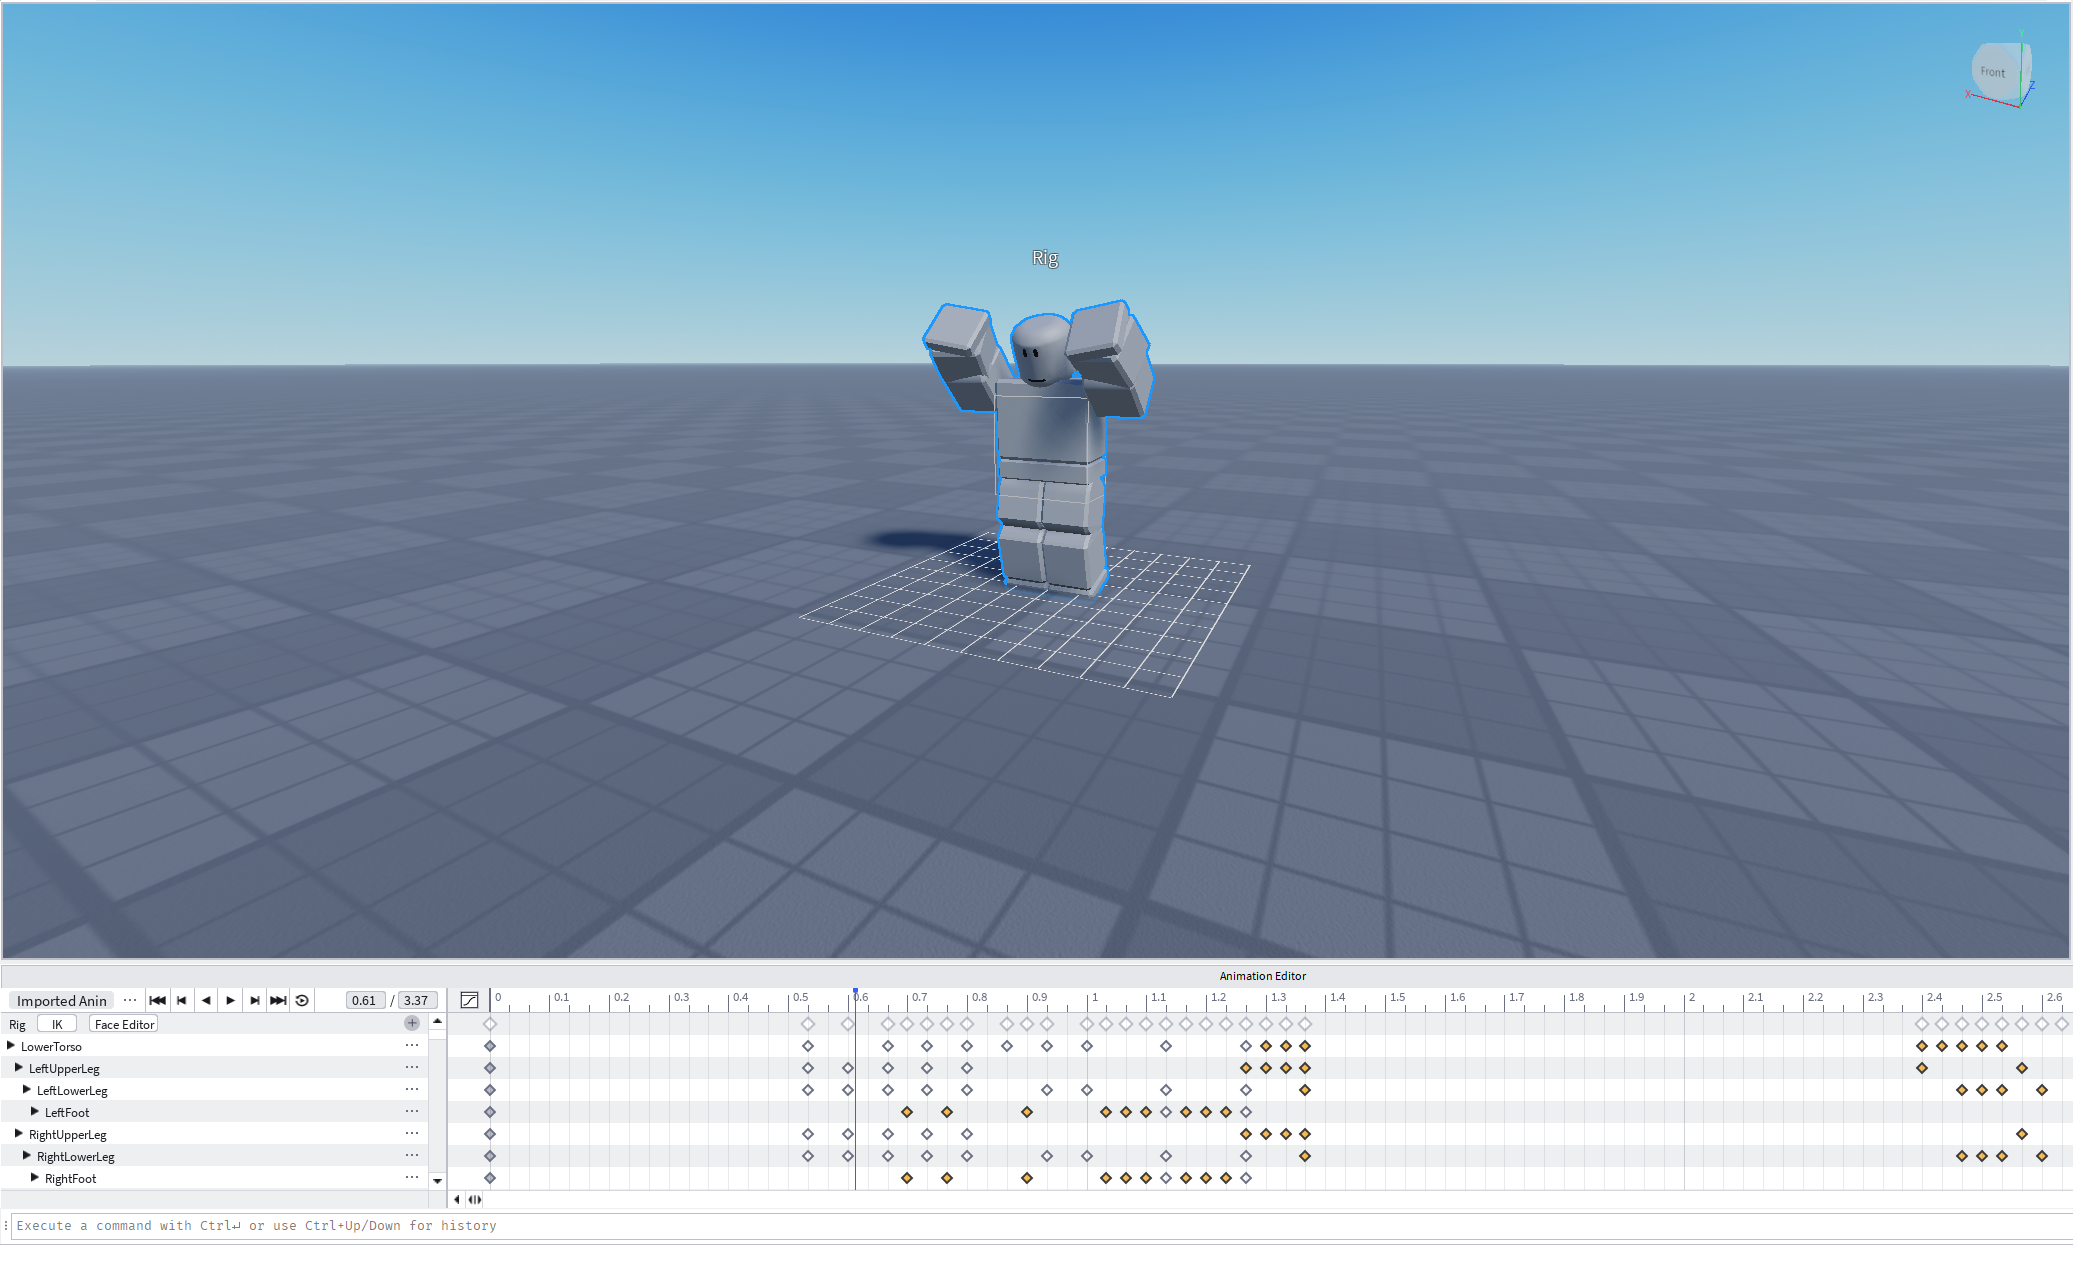Screen dimensions: 2073x1275
Task: Click the Execute a command input bar
Action: point(1040,1226)
